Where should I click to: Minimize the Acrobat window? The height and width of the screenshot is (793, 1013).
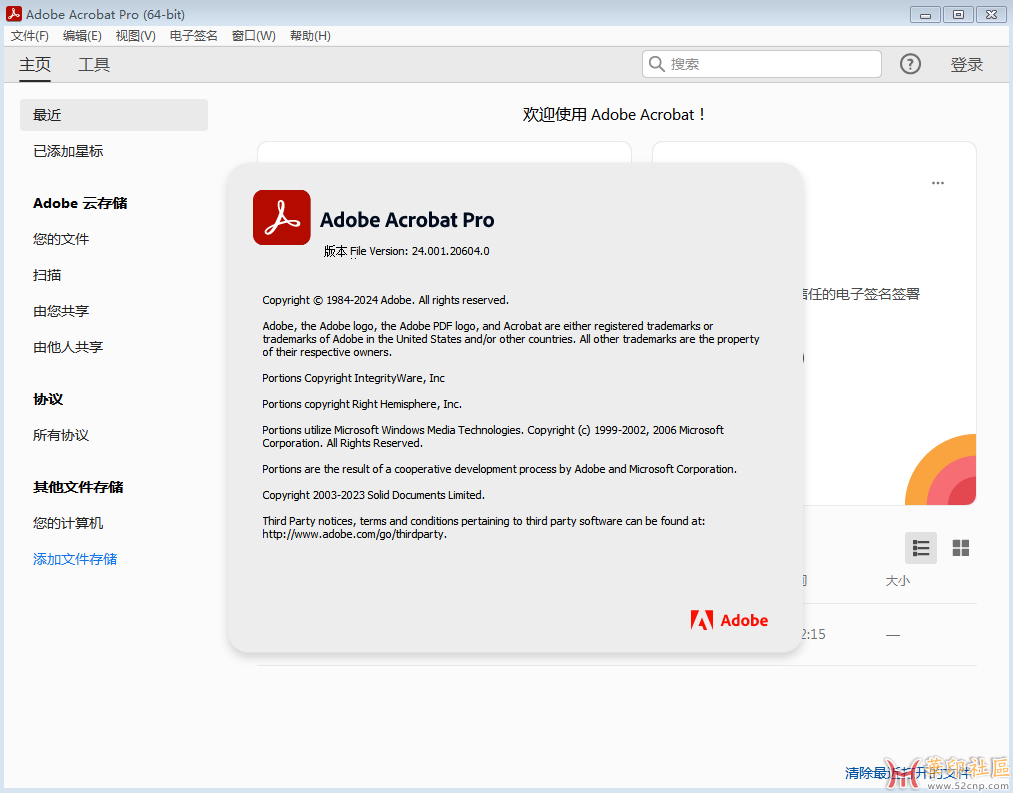pyautogui.click(x=925, y=14)
